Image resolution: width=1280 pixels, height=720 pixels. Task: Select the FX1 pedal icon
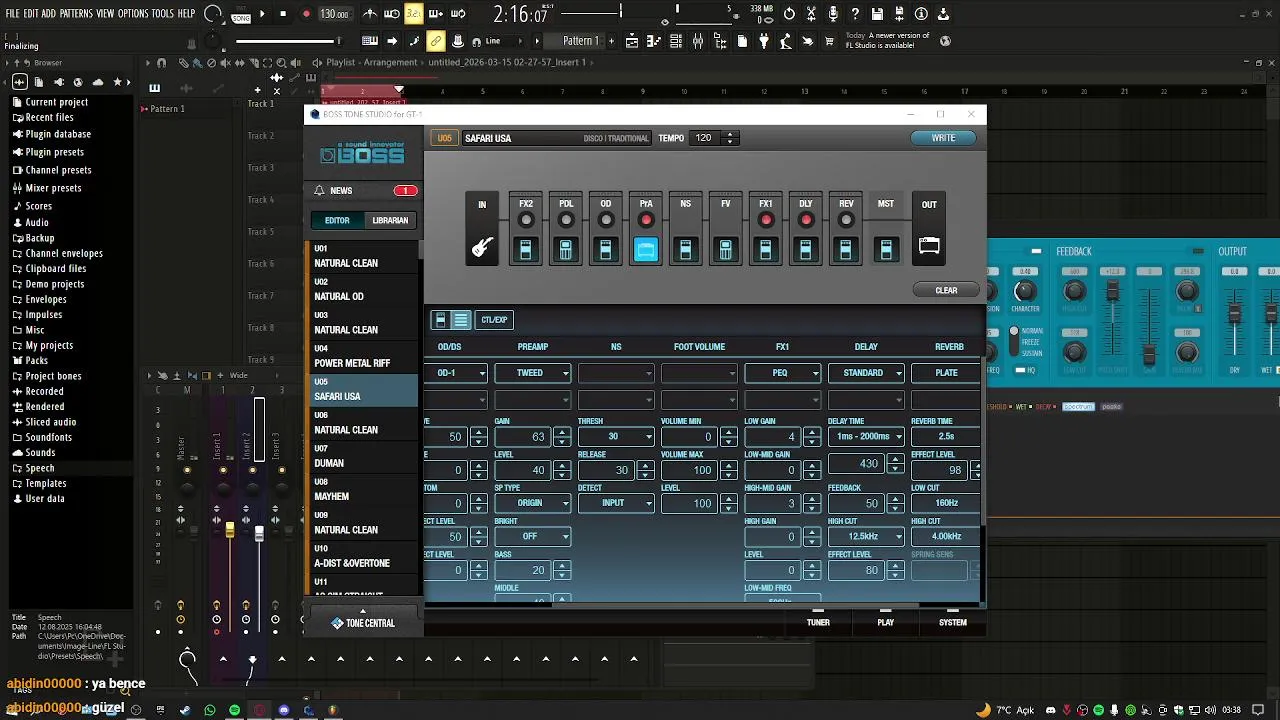pos(766,249)
